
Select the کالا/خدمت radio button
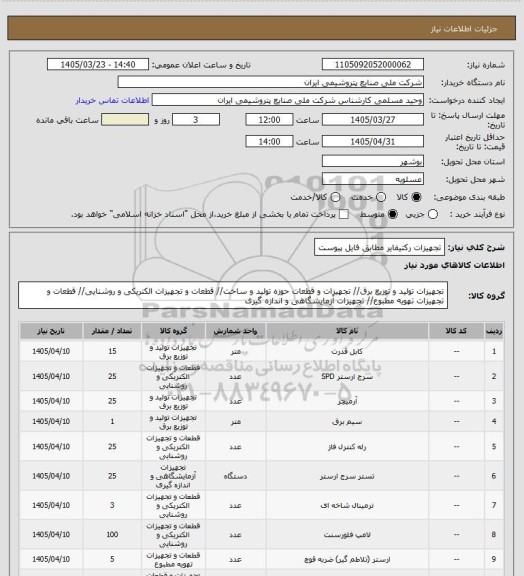click(x=335, y=197)
